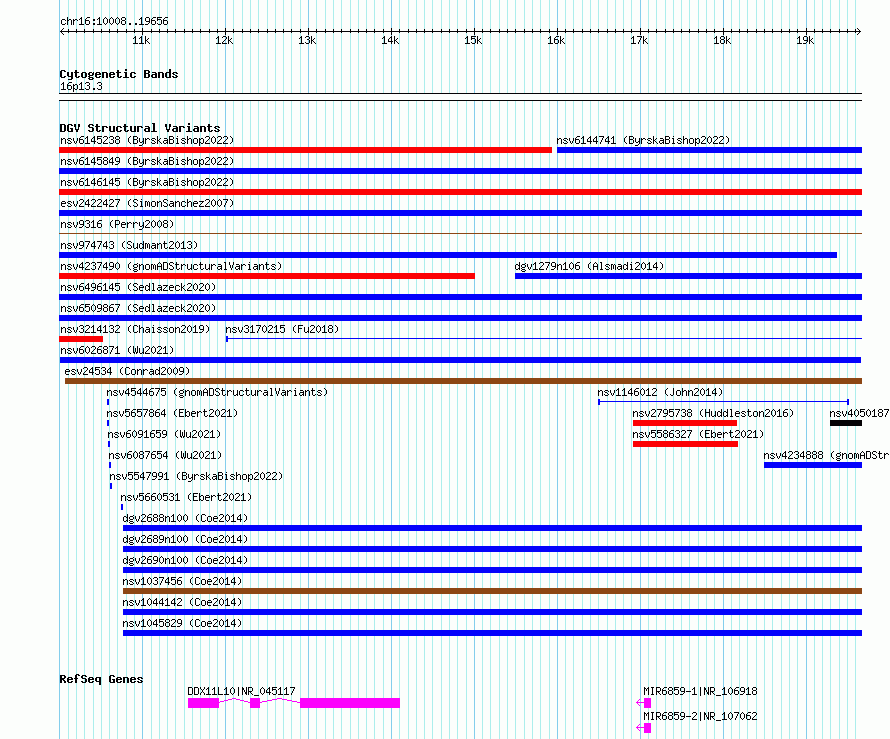Click the MIR6859-1 magenta gene glyph
Image resolution: width=890 pixels, height=739 pixels.
tap(644, 703)
